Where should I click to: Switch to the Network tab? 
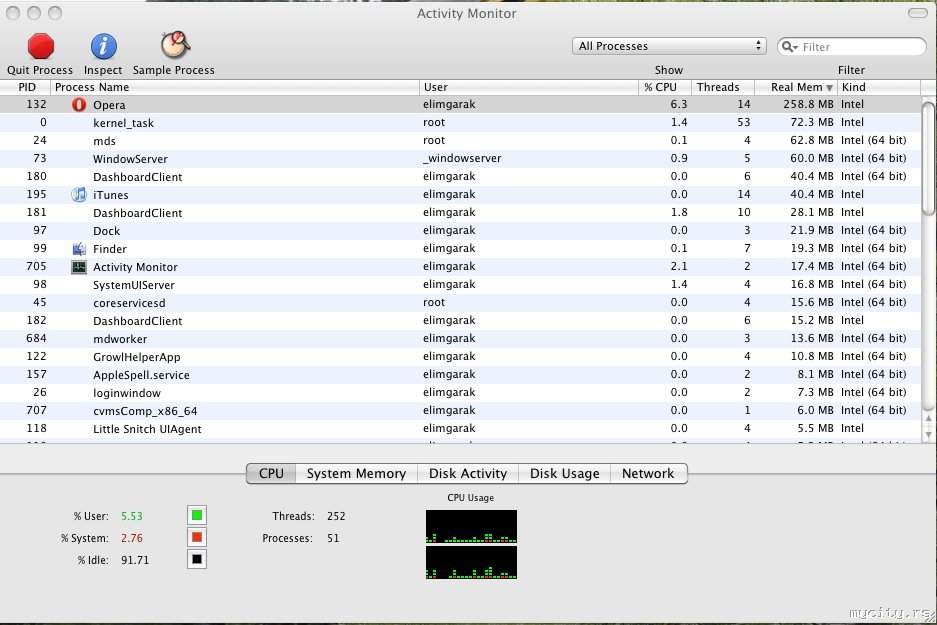(648, 473)
